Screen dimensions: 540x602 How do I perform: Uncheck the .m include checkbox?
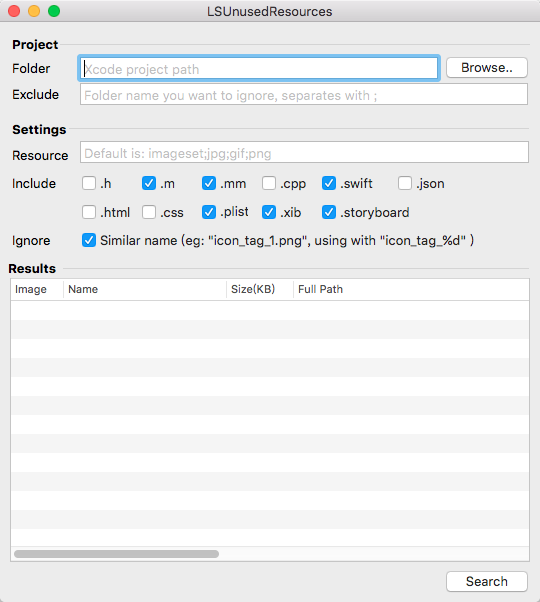149,183
